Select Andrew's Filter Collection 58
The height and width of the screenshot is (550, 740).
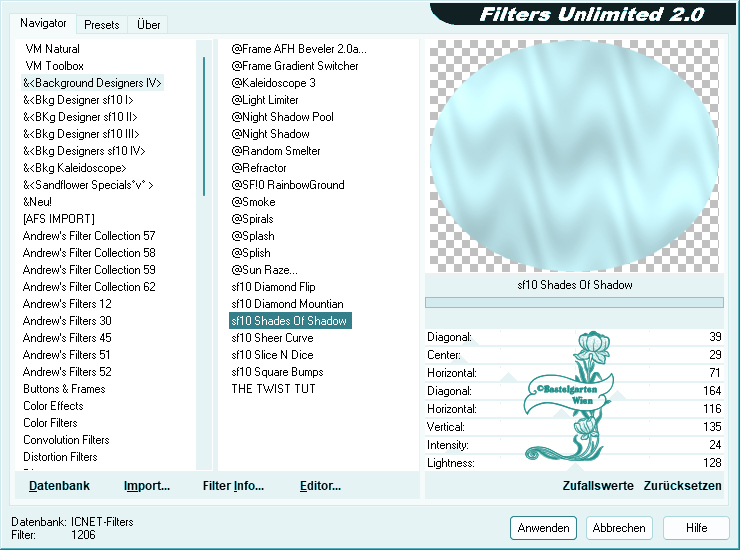coord(89,253)
